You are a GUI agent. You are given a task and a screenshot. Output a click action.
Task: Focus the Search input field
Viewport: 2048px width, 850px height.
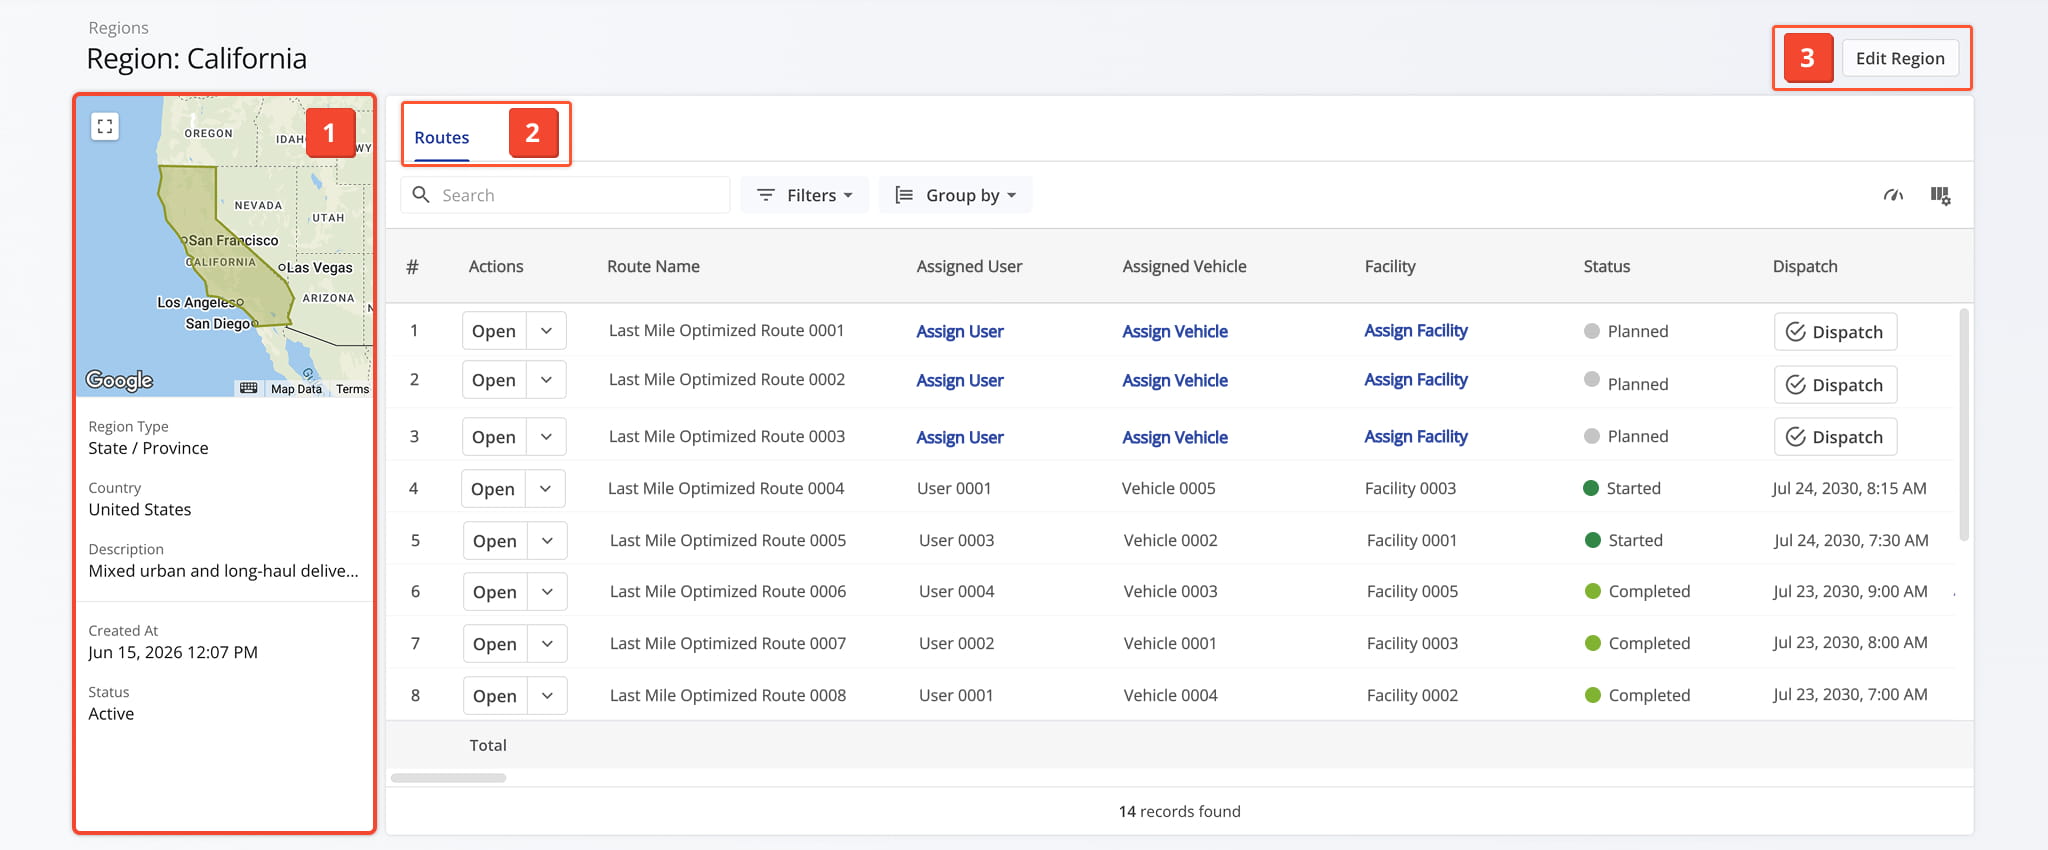(566, 195)
